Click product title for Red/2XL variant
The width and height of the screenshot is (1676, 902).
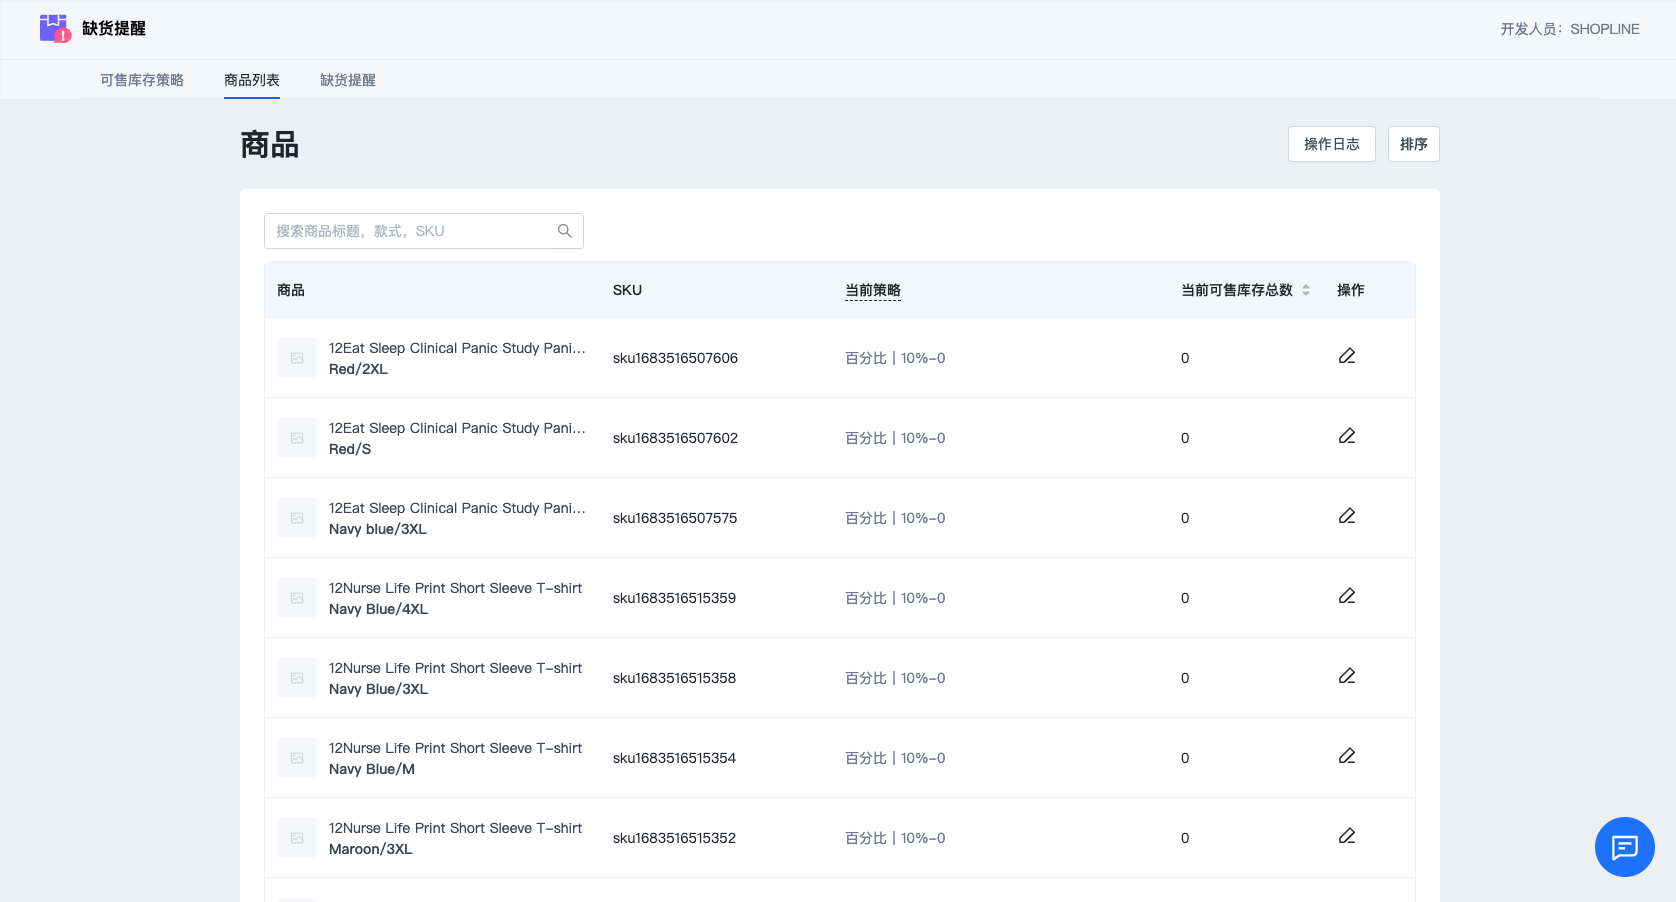(457, 348)
